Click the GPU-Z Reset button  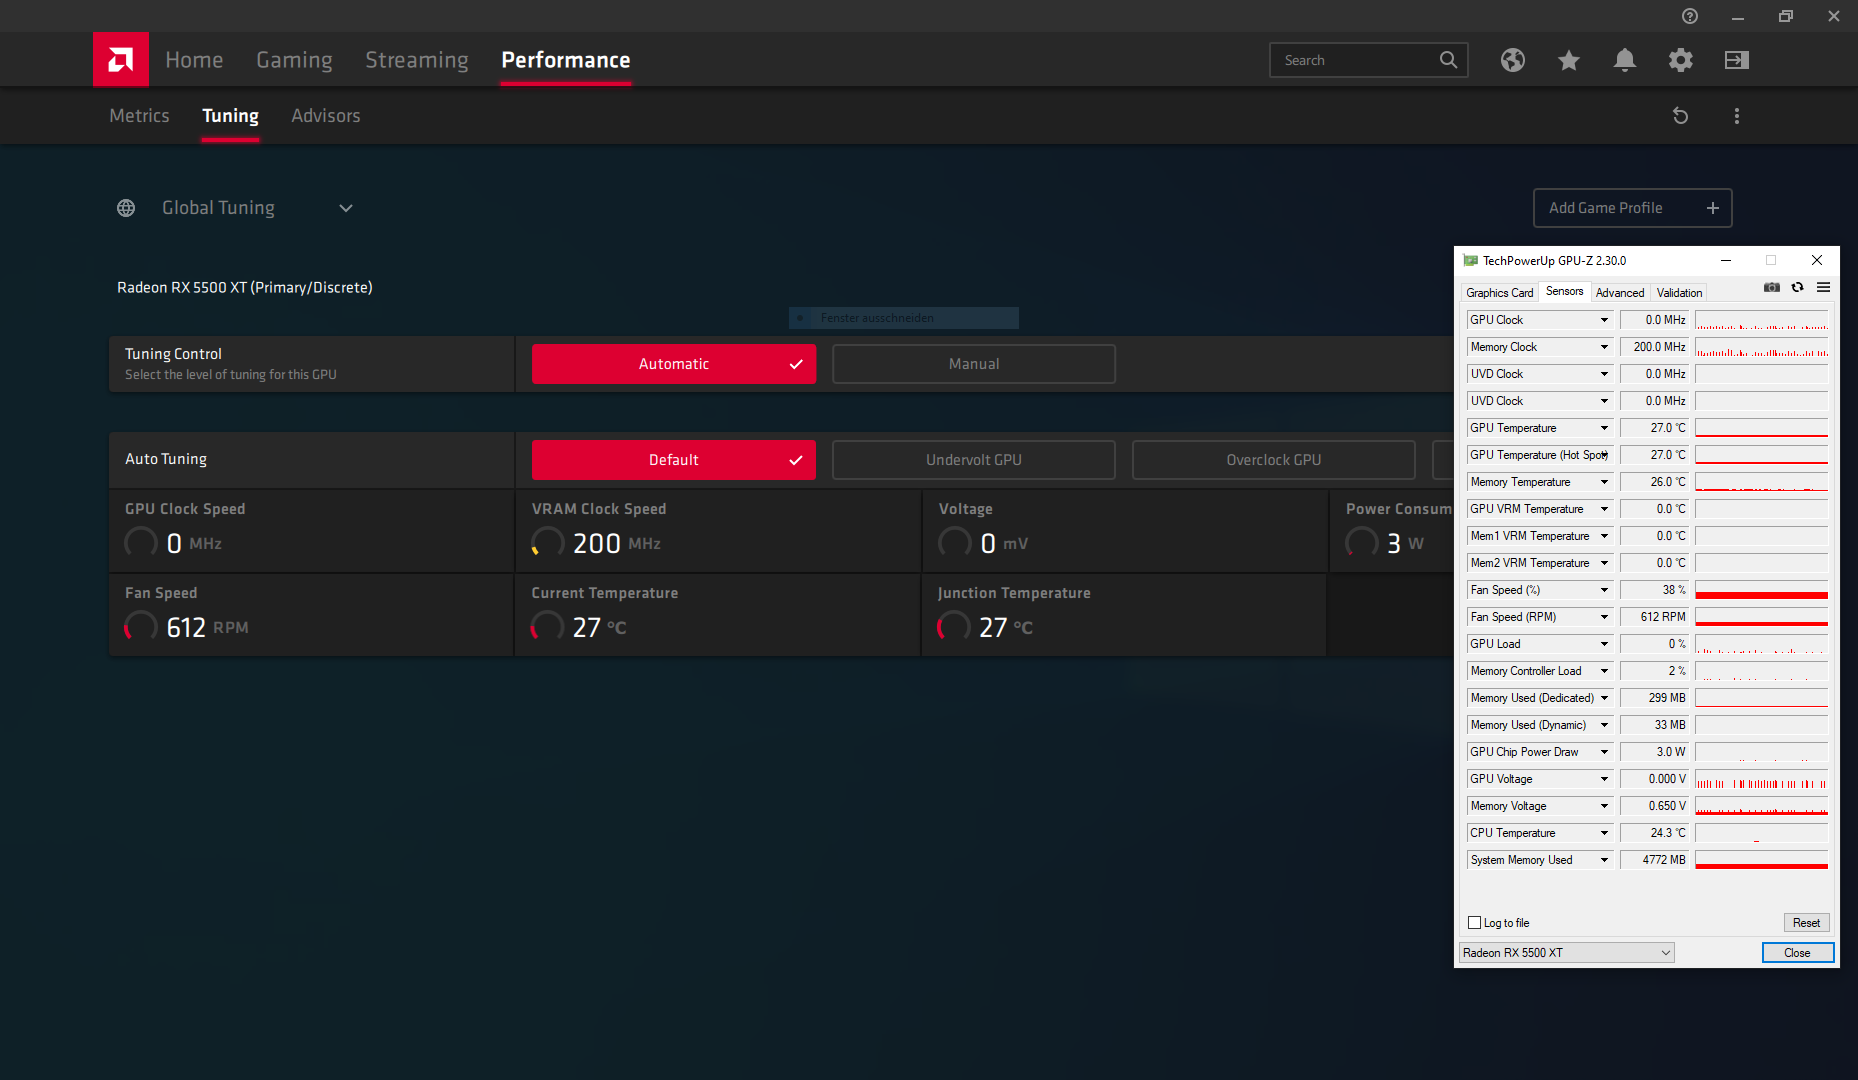tap(1806, 923)
